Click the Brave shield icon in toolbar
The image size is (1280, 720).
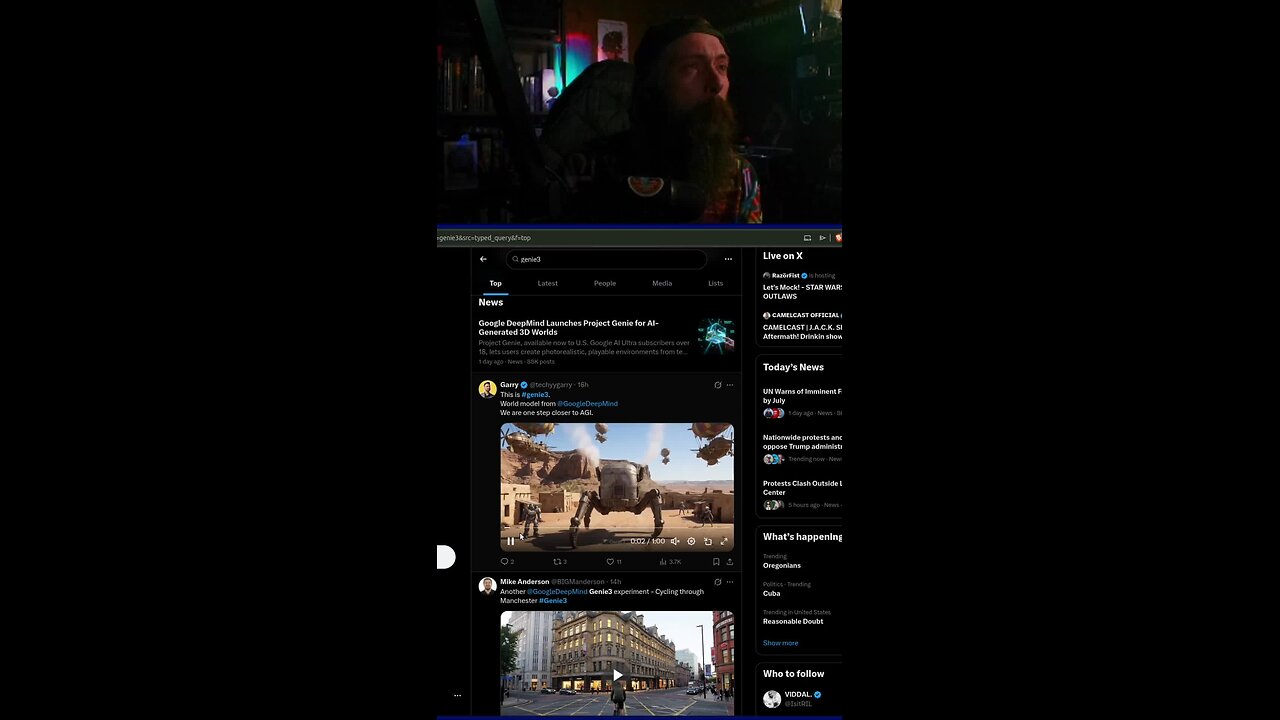[838, 238]
